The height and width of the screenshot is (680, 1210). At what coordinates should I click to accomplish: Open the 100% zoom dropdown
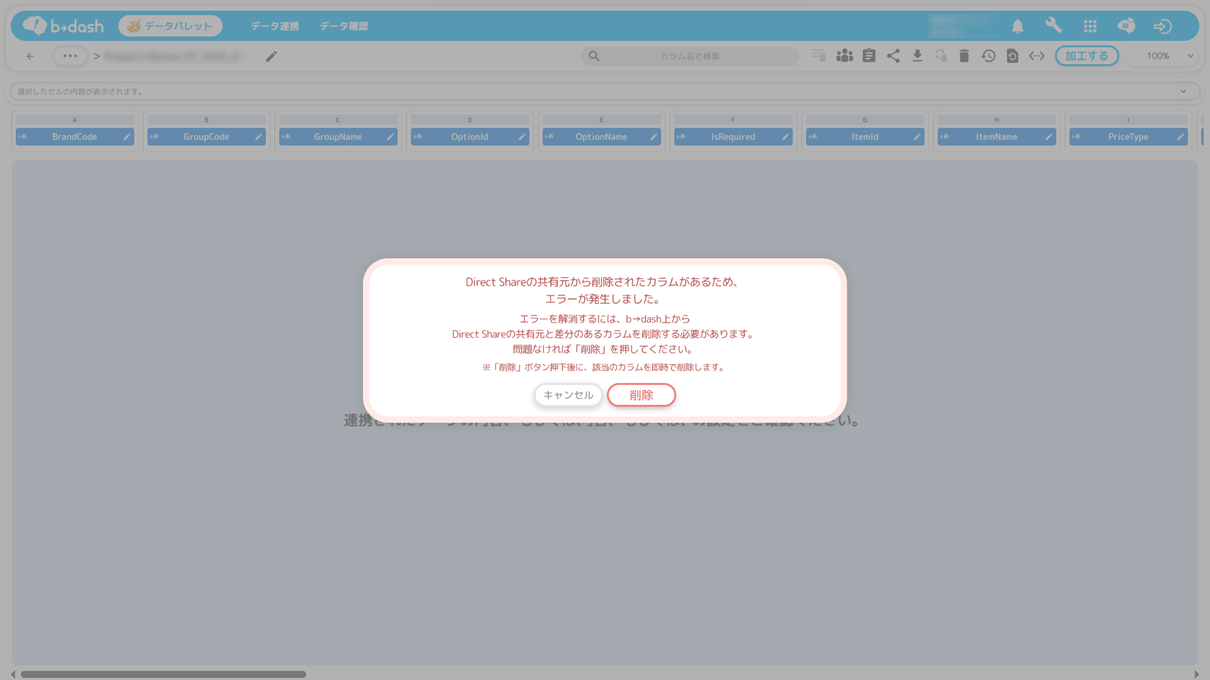tap(1165, 56)
